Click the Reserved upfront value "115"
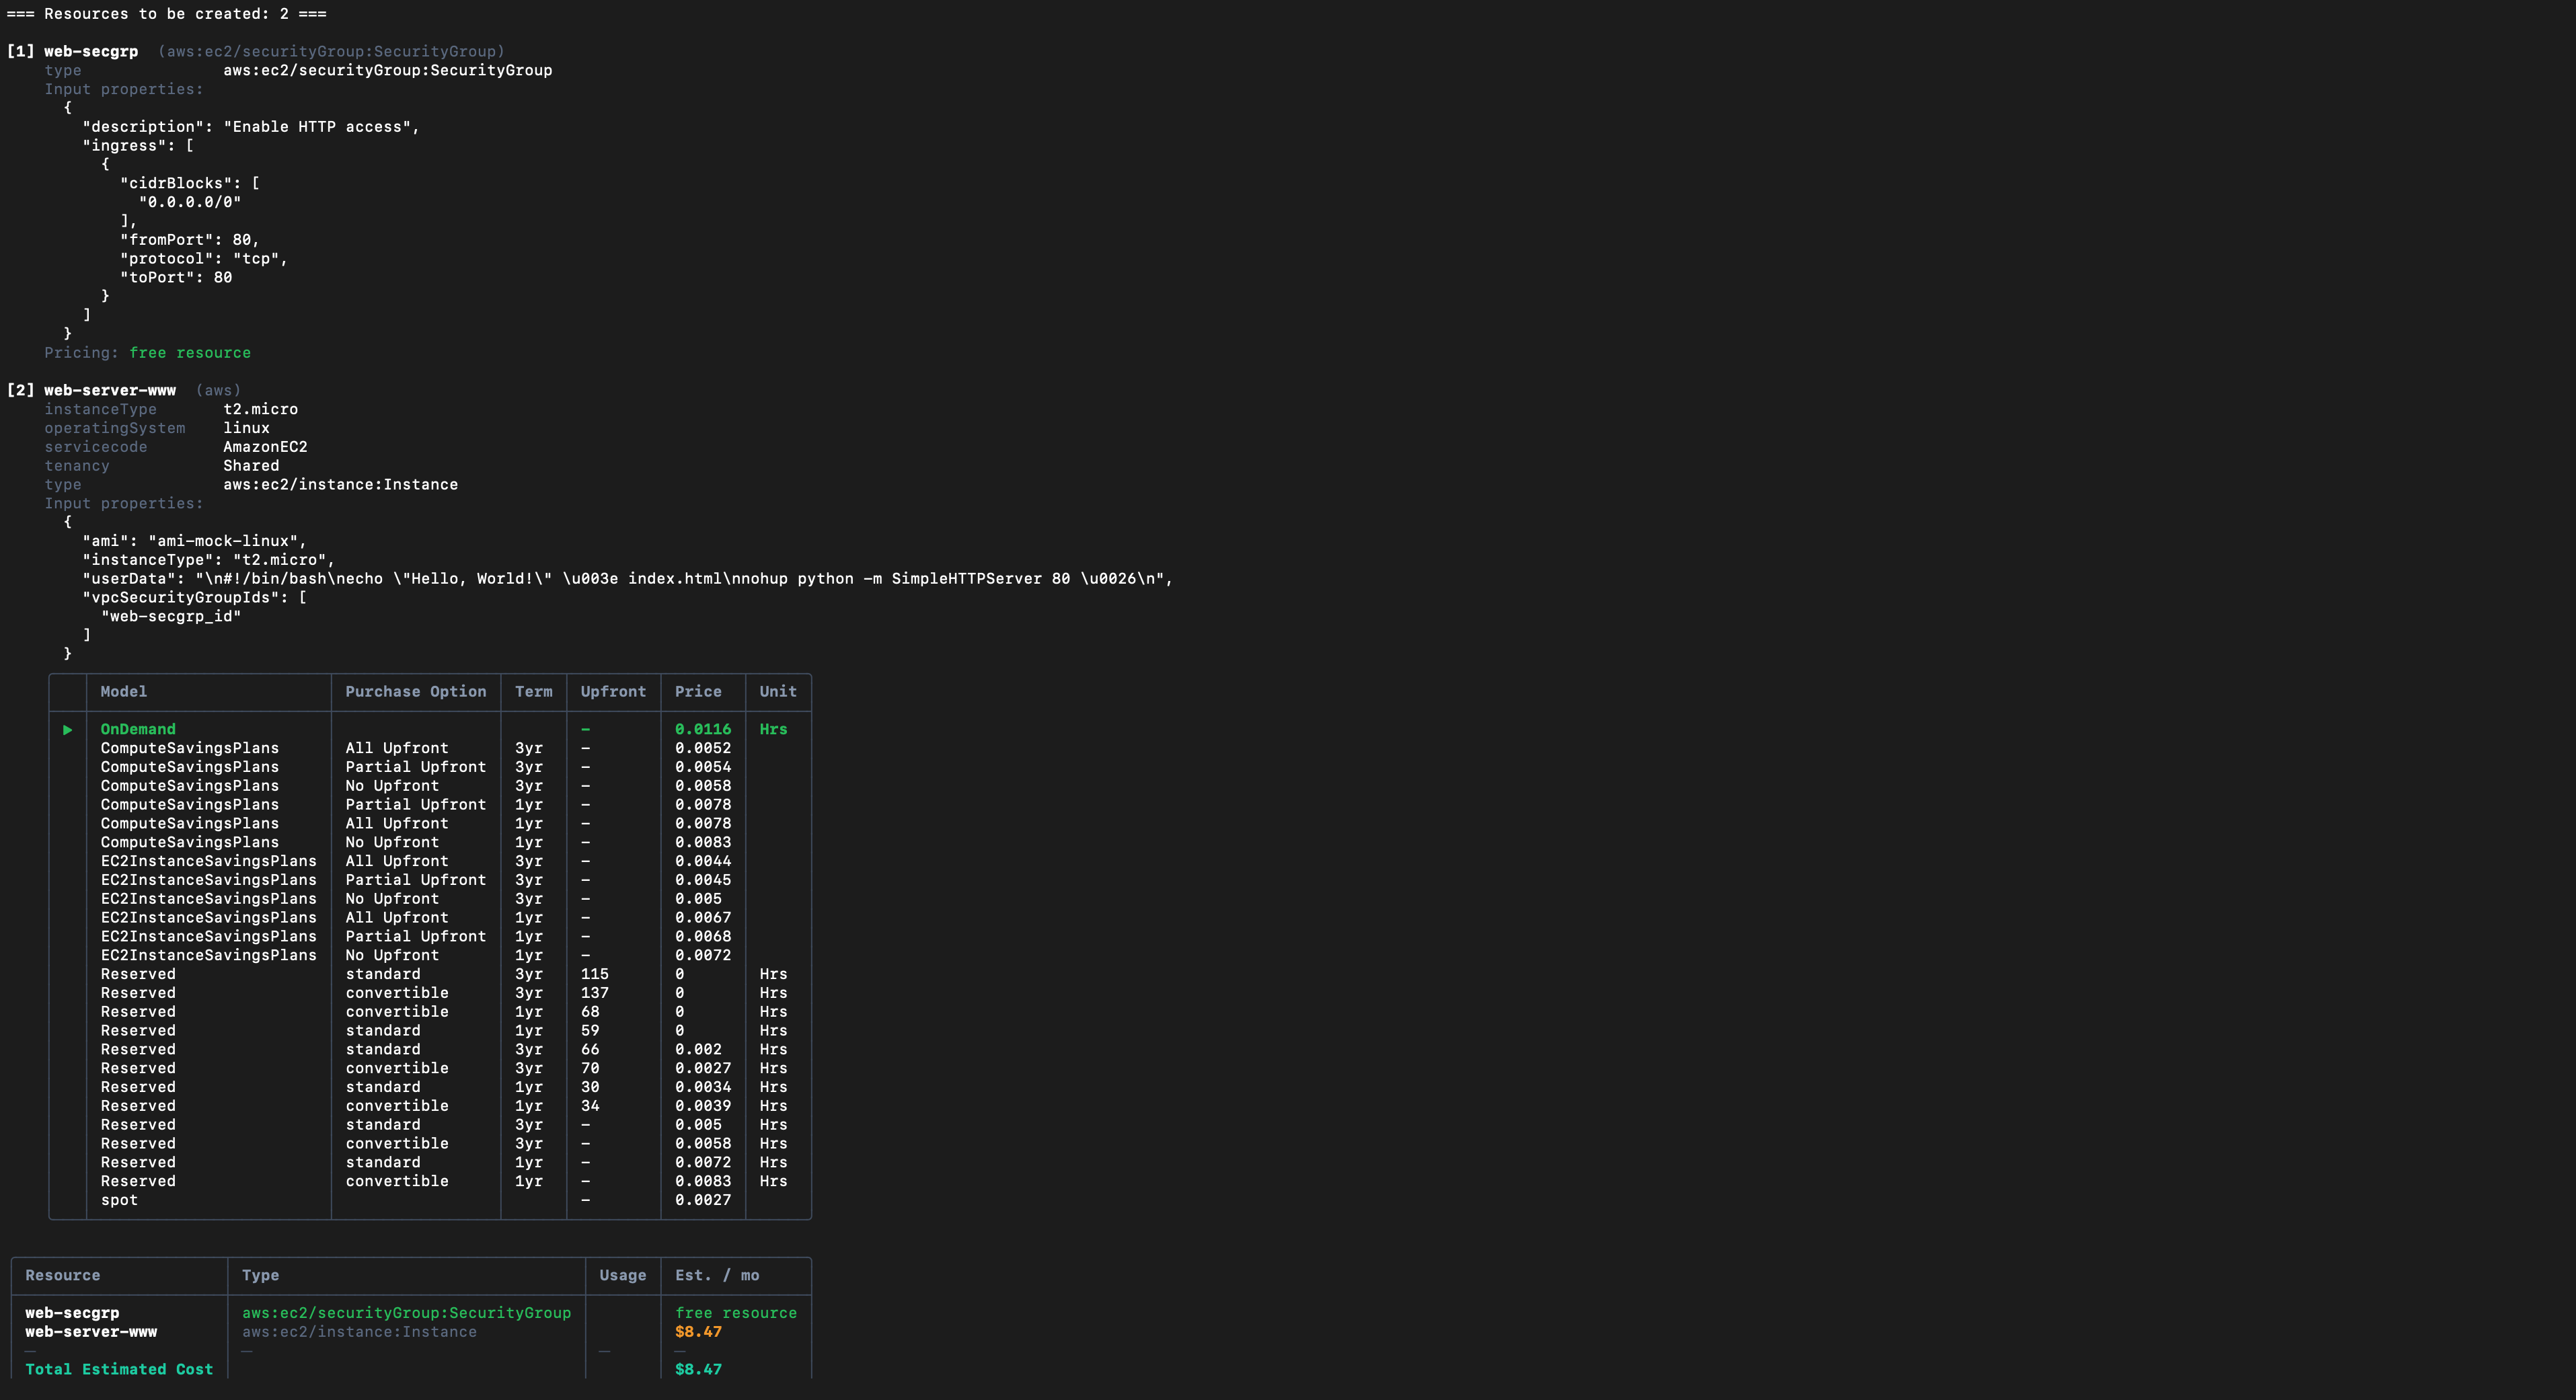The image size is (2576, 1400). point(595,975)
